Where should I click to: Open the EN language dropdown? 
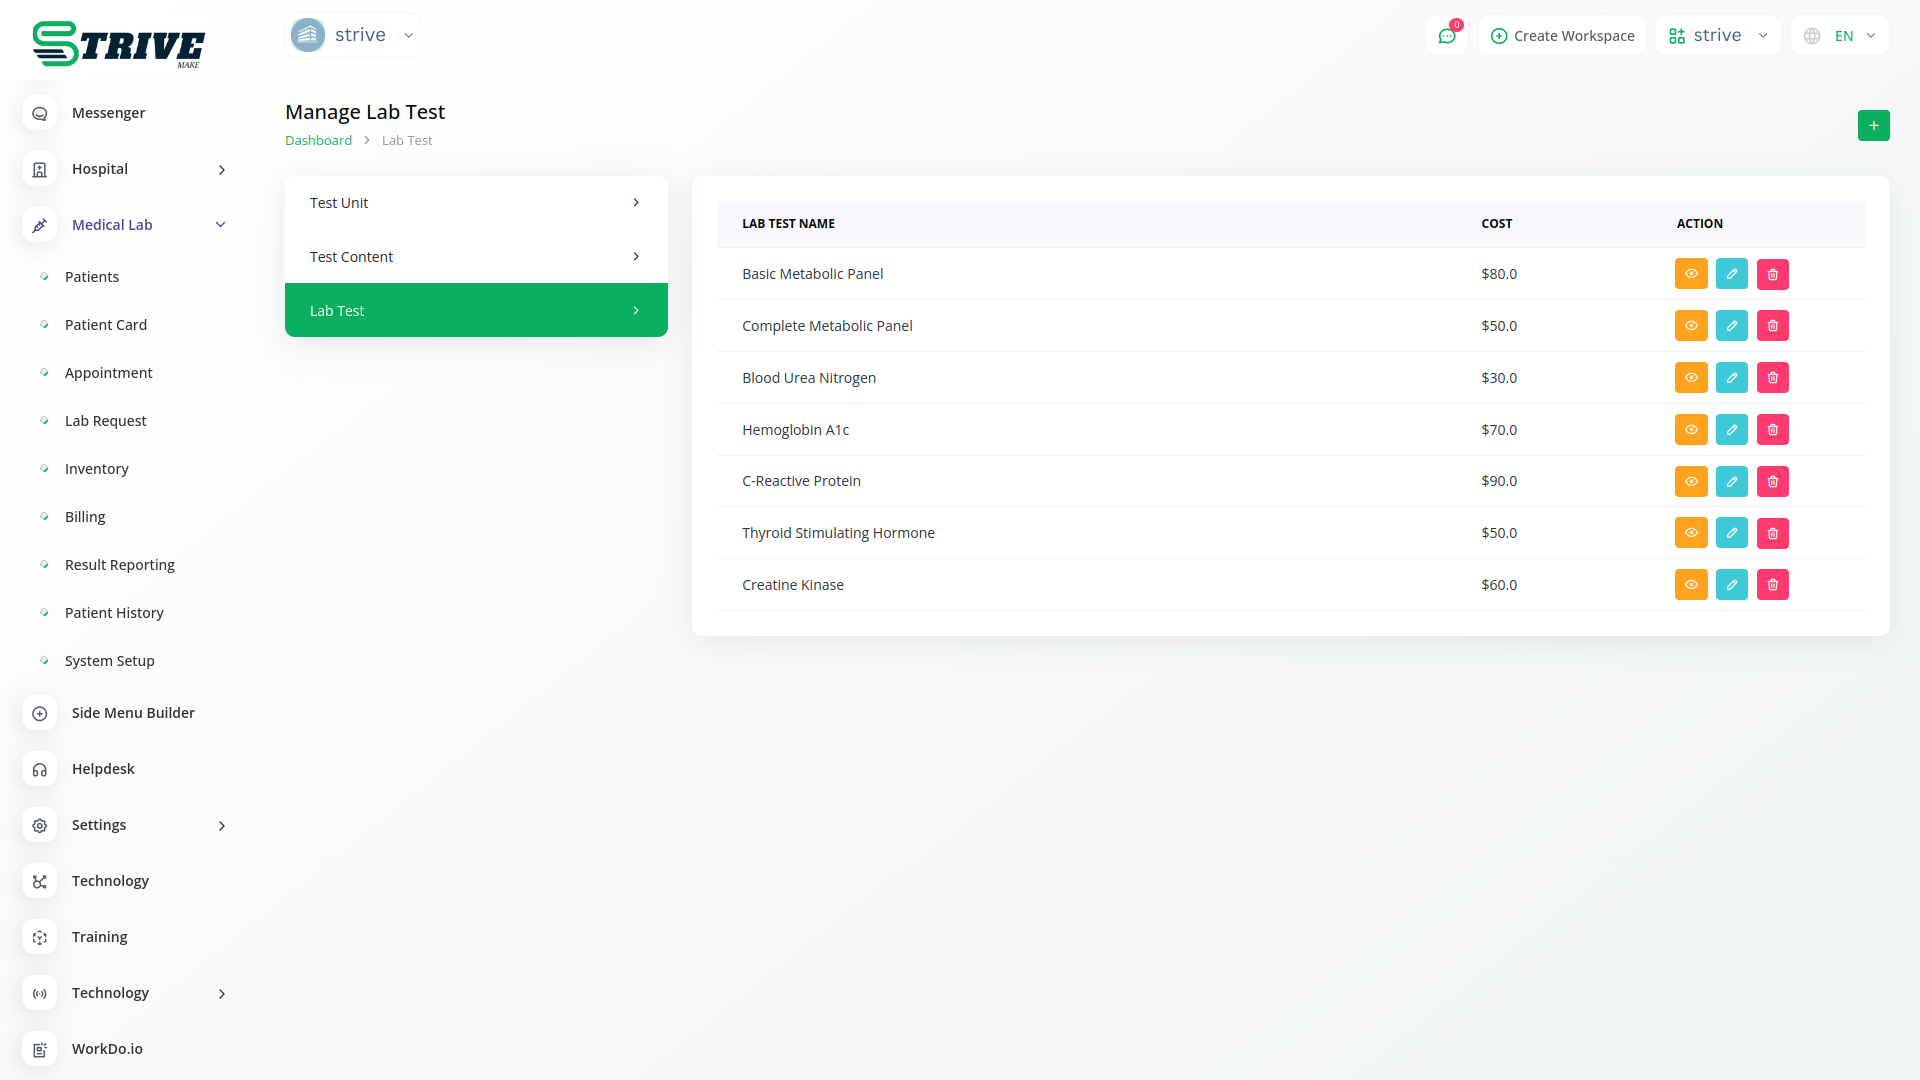coord(1840,36)
